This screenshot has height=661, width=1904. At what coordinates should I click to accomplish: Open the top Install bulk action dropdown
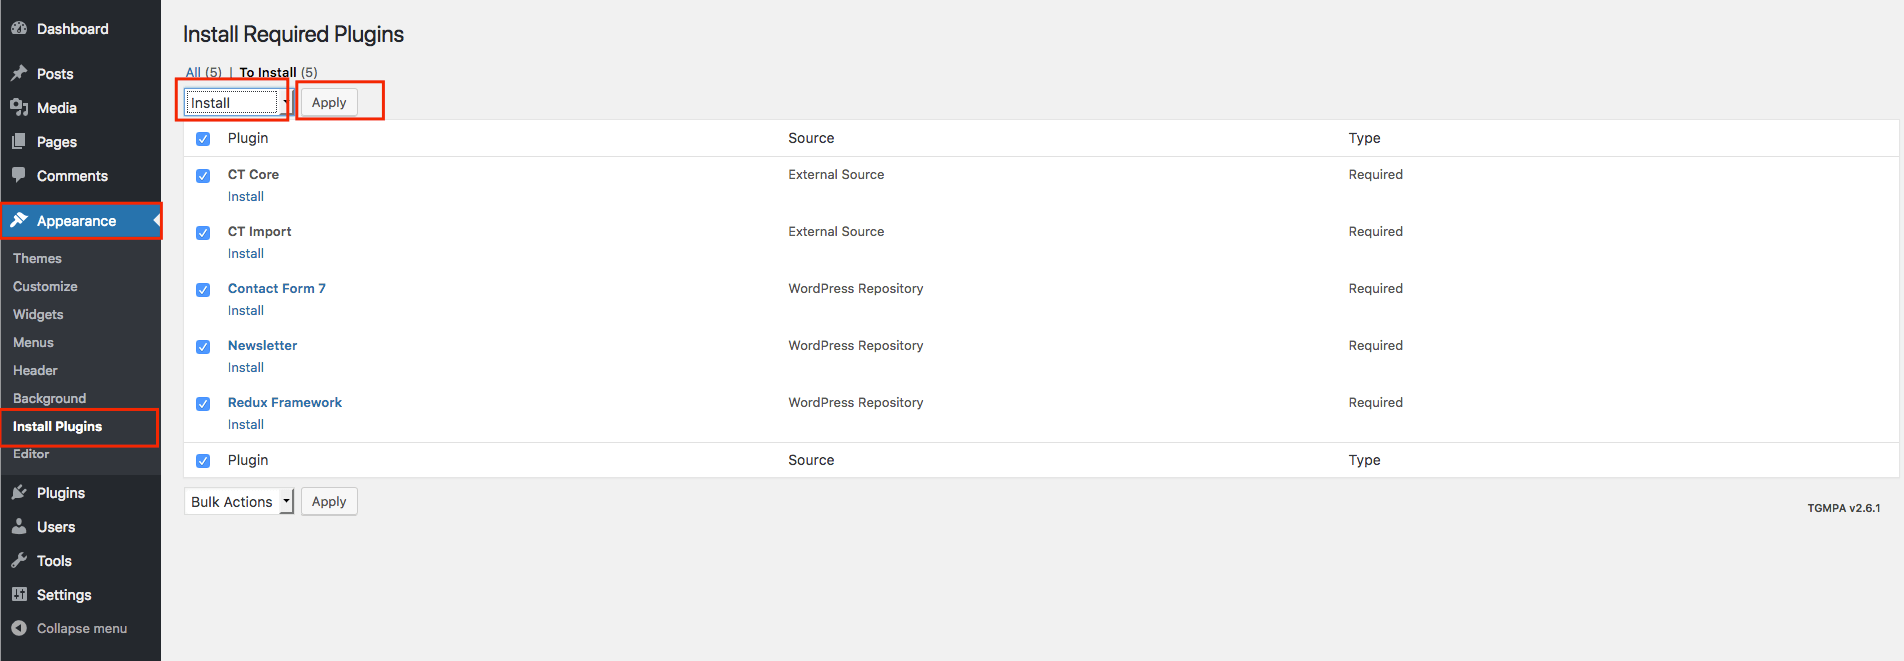pyautogui.click(x=238, y=102)
